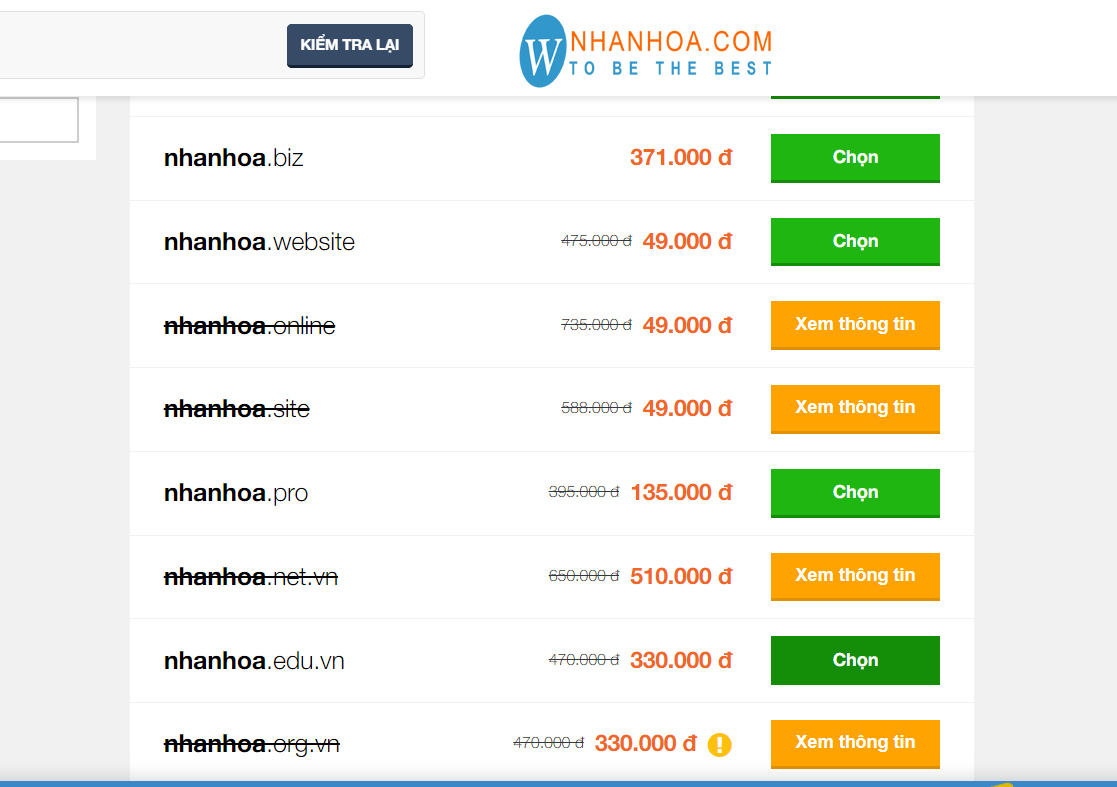View info for nhanhoa.online domain
Image resolution: width=1117 pixels, height=787 pixels.
(x=855, y=325)
